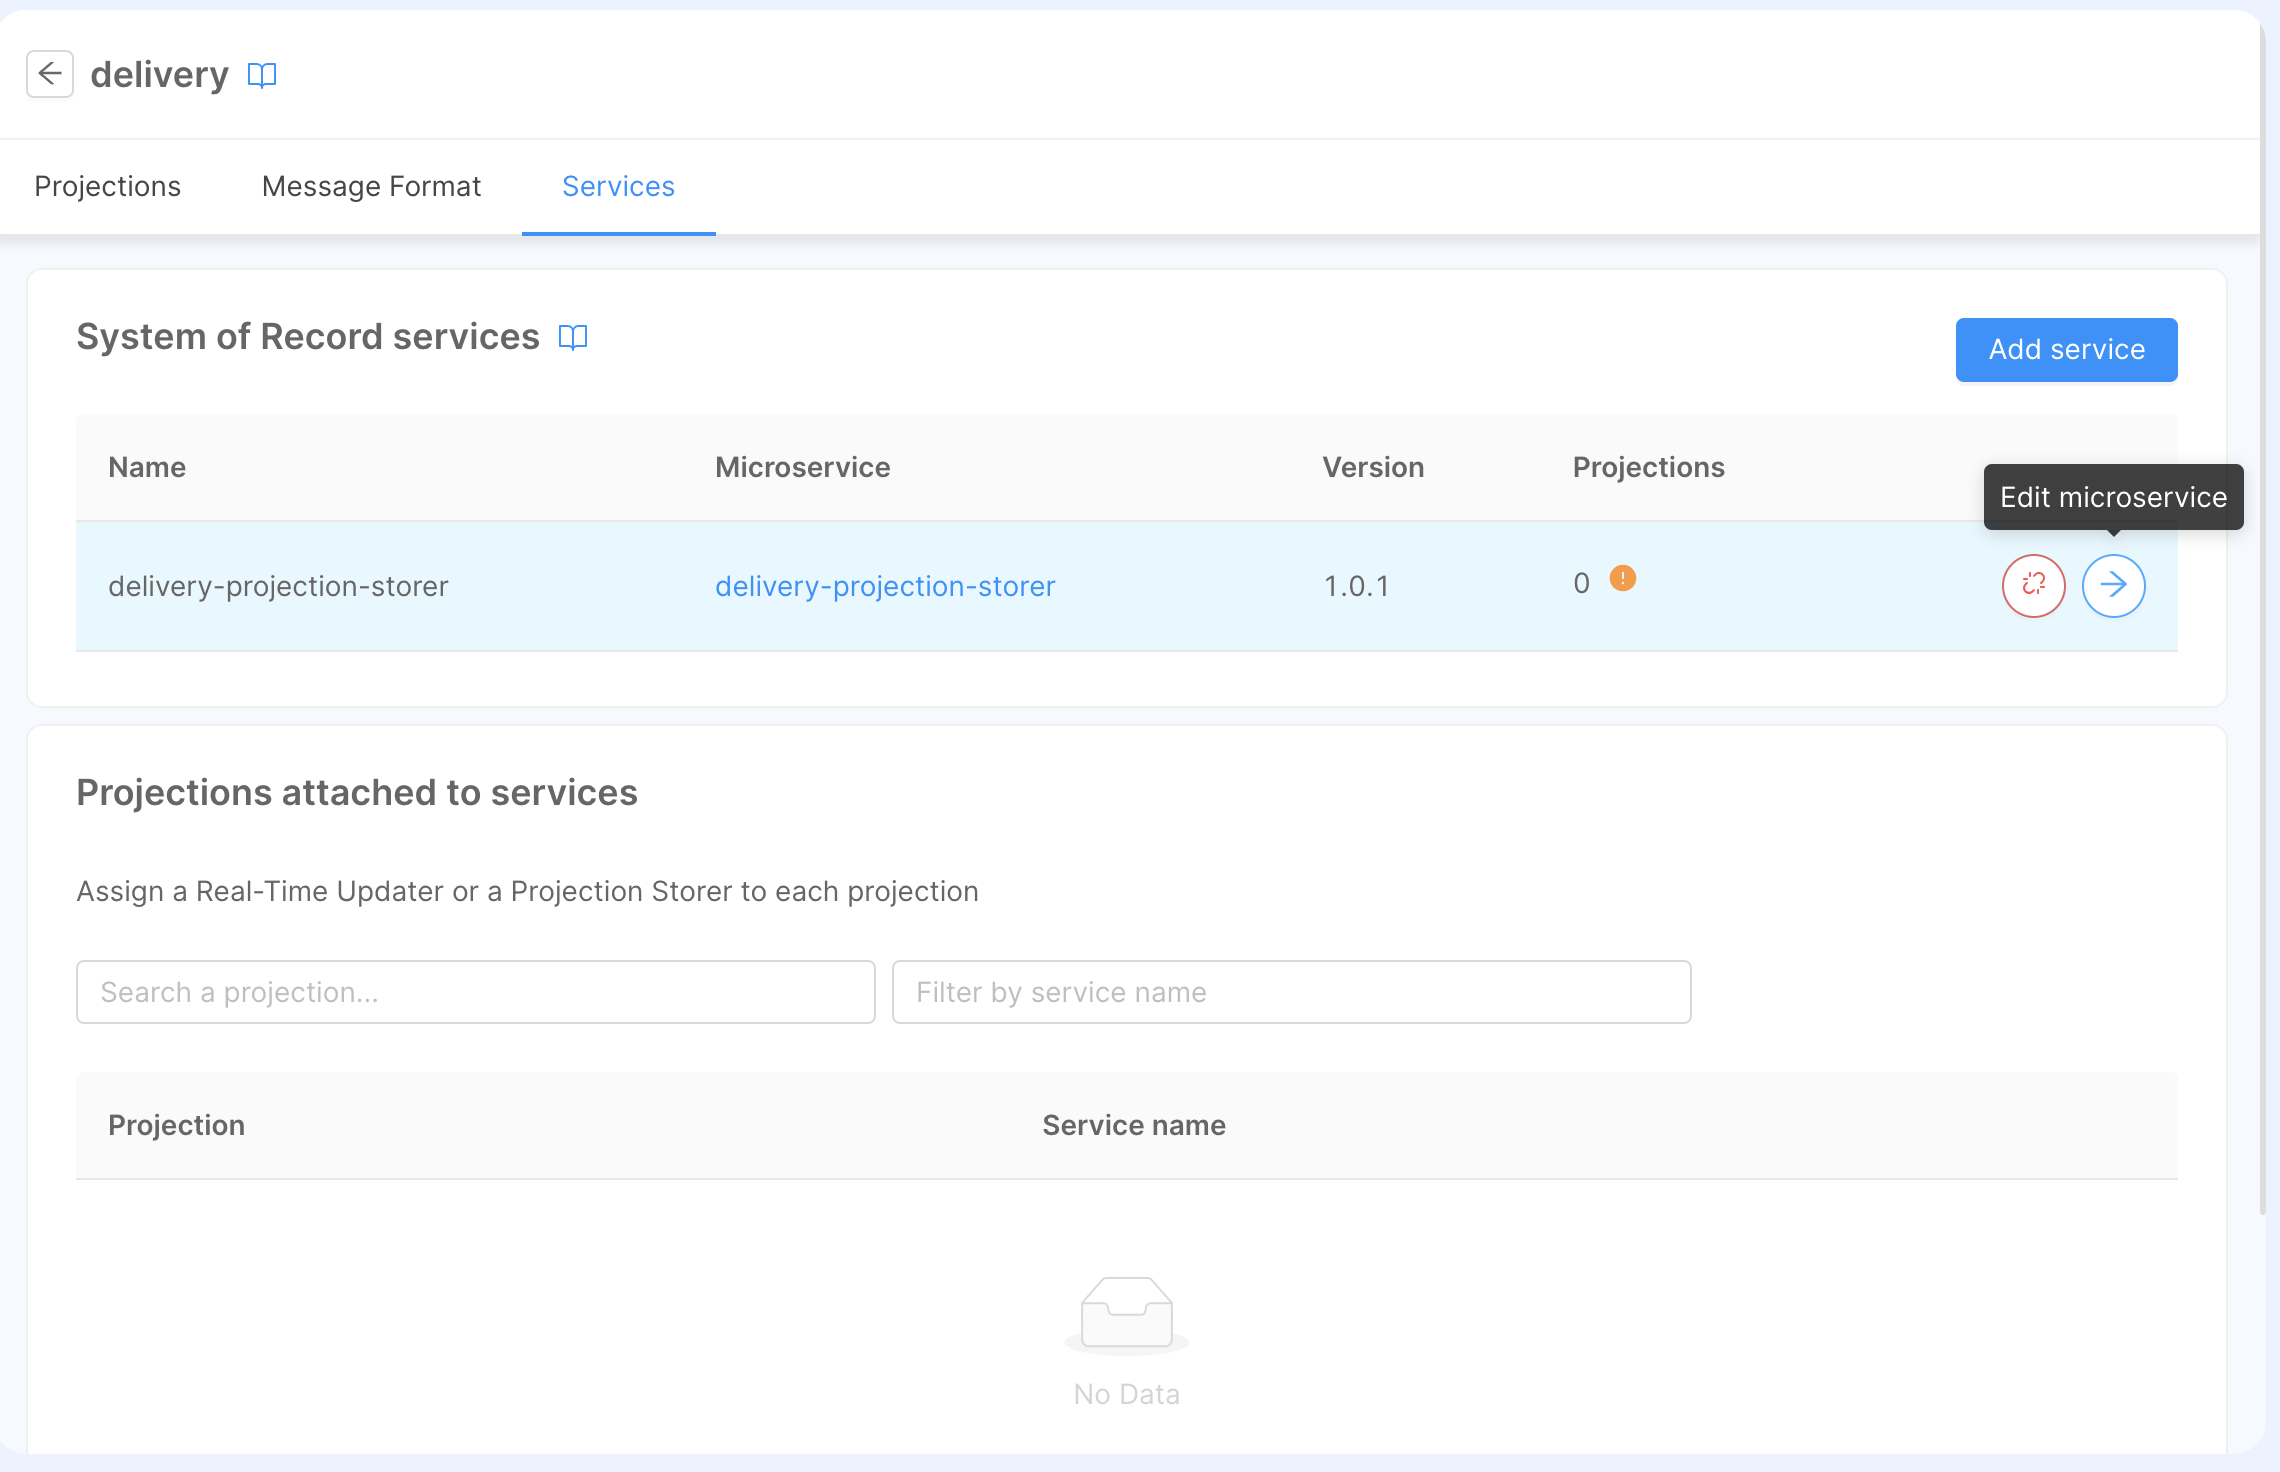Click the red detach service icon
The image size is (2280, 1472).
pos(2033,585)
